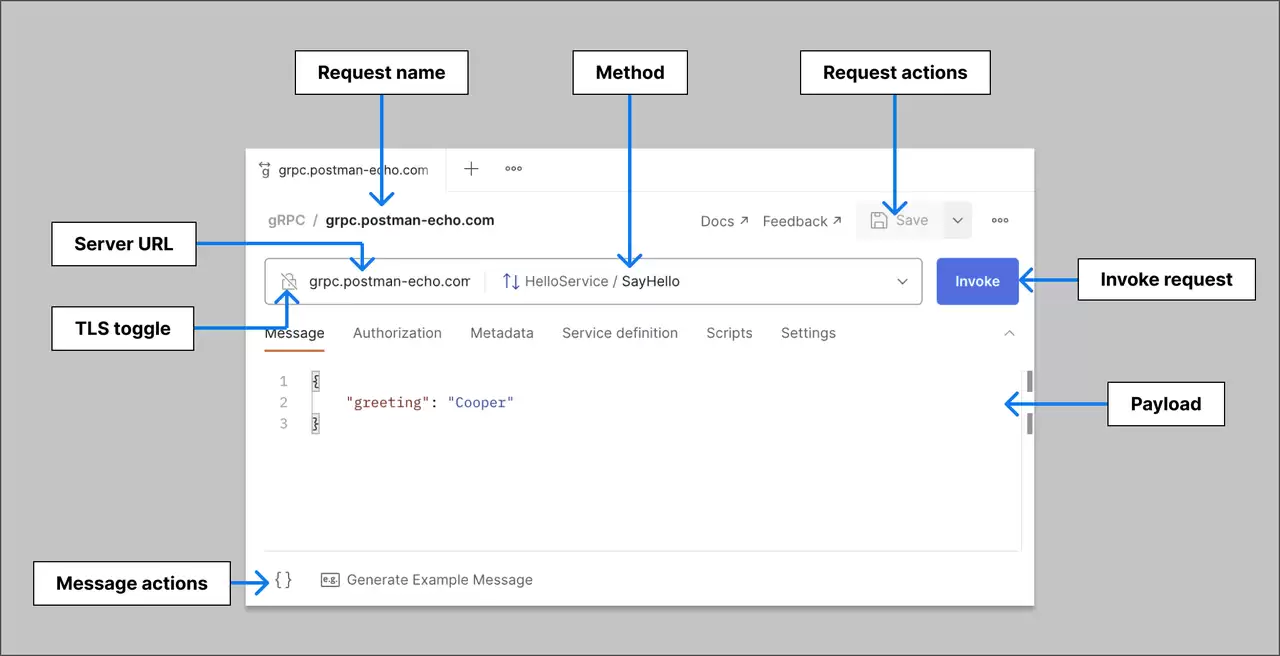The height and width of the screenshot is (656, 1280).
Task: Open the tab bar three-dots menu
Action: 513,169
